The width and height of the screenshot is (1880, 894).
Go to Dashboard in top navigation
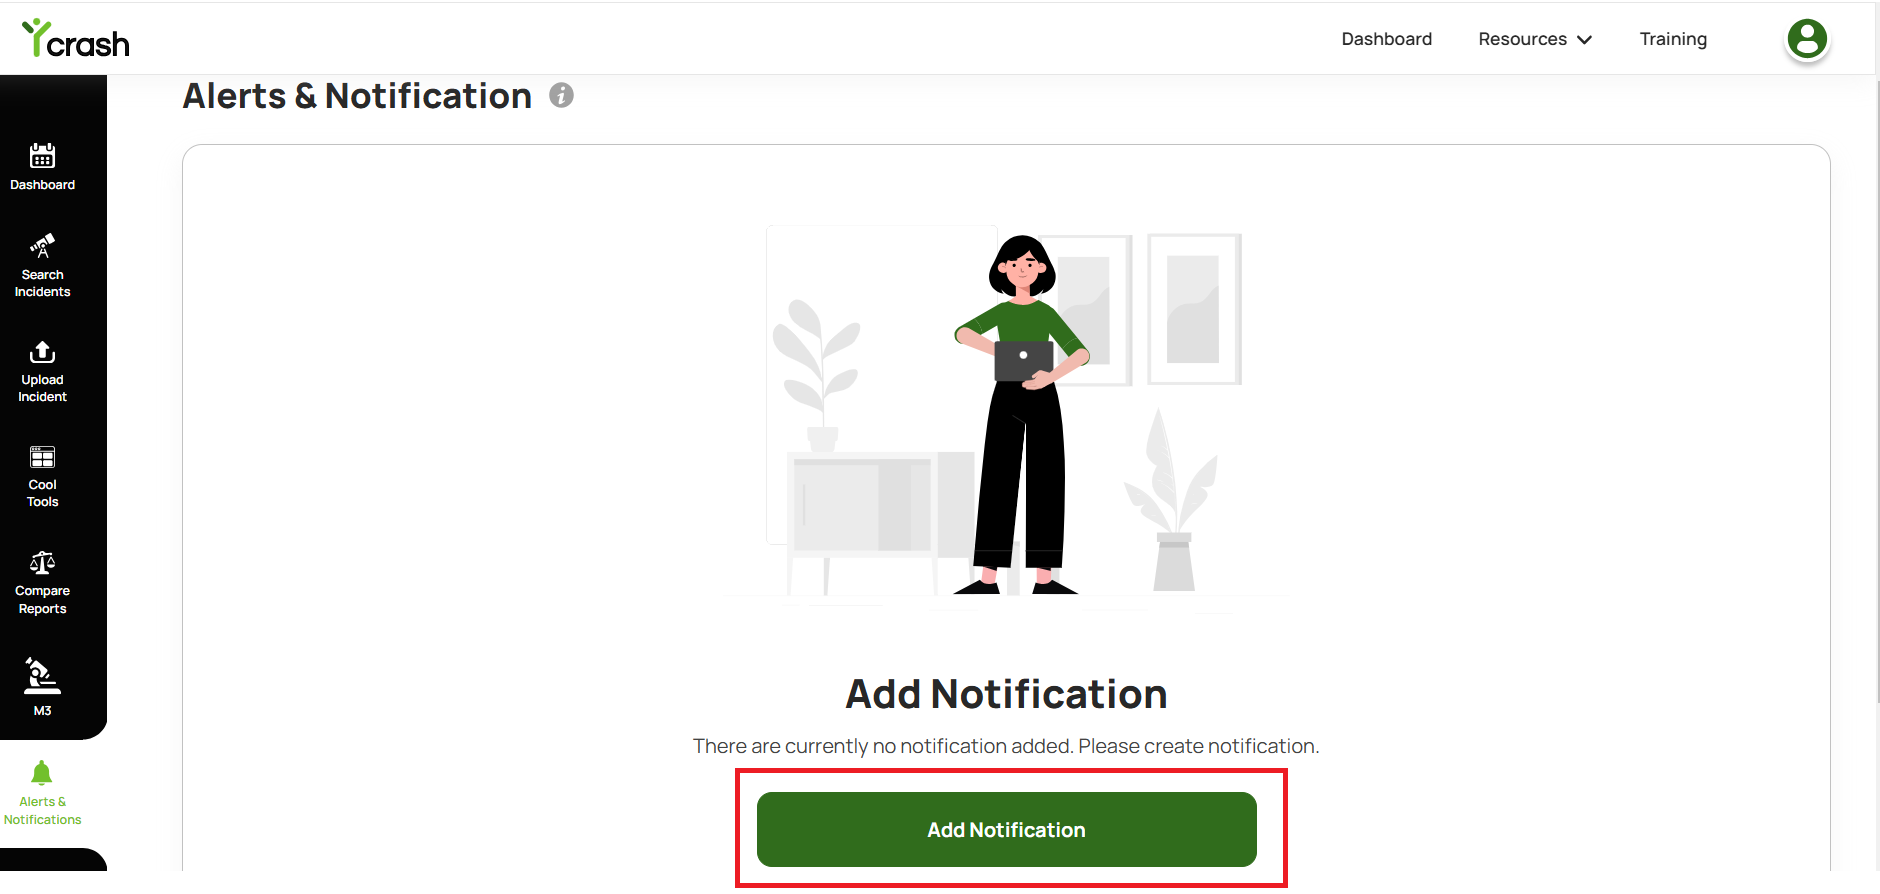point(1386,39)
